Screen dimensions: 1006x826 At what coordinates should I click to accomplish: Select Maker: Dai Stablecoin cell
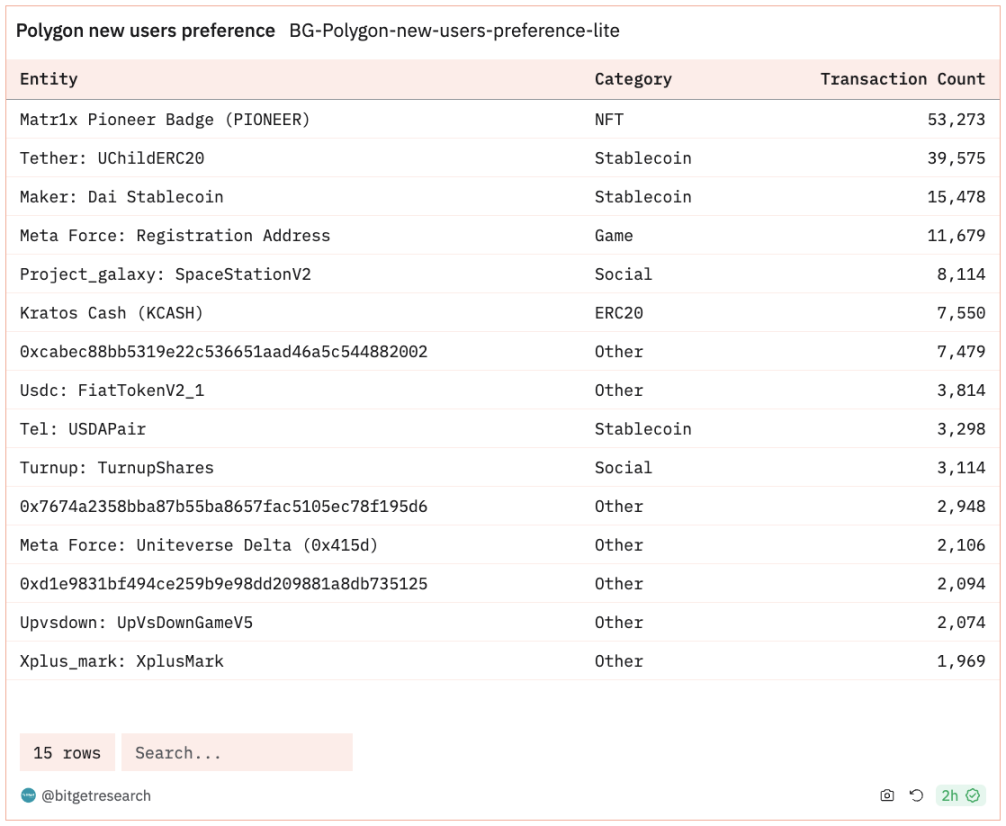122,197
